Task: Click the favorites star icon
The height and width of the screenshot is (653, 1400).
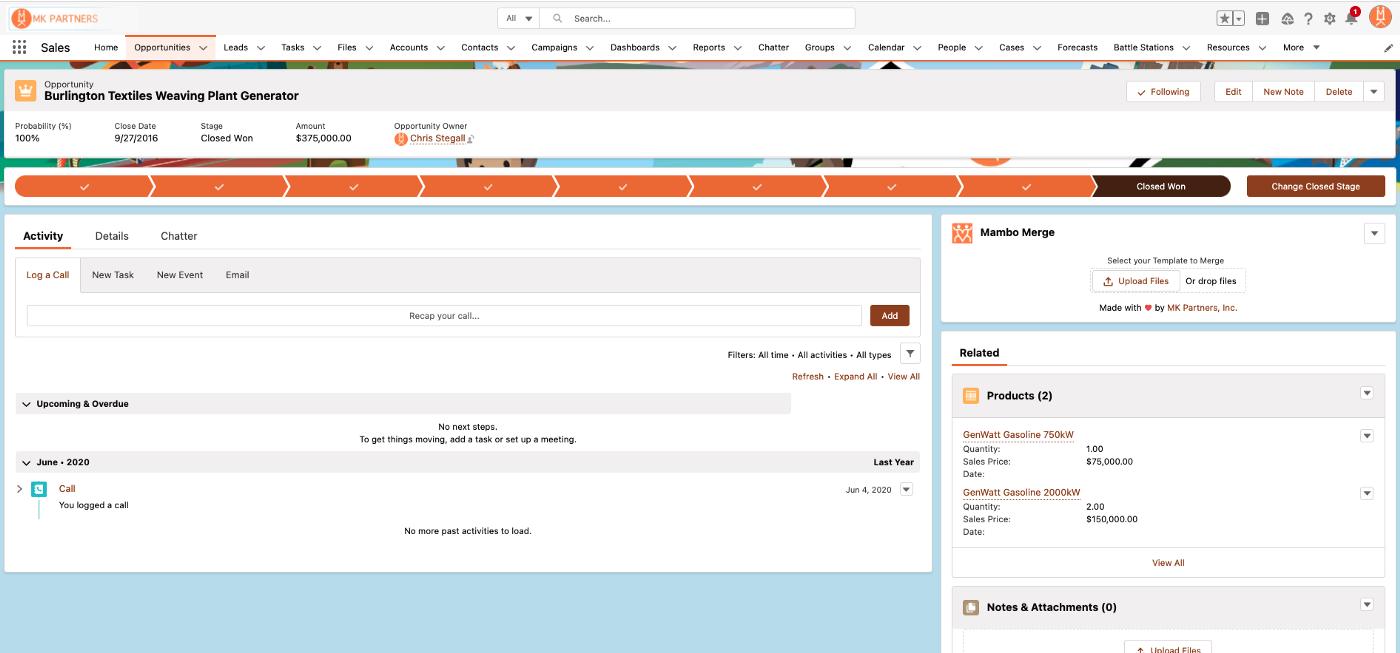Action: (x=1224, y=18)
